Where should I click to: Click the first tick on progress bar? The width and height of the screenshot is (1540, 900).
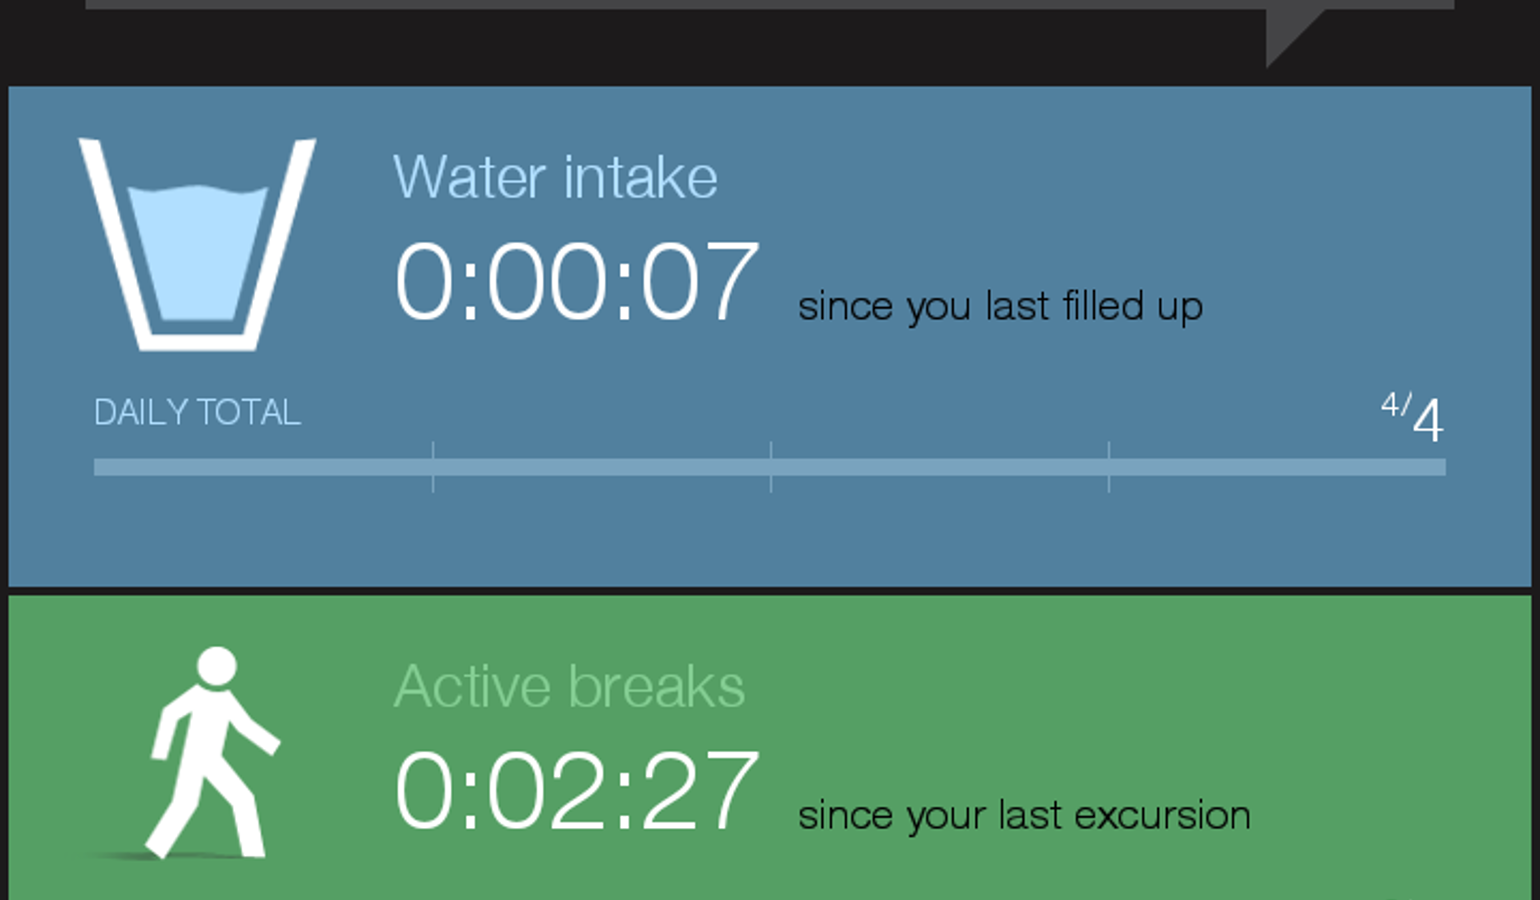tap(433, 467)
